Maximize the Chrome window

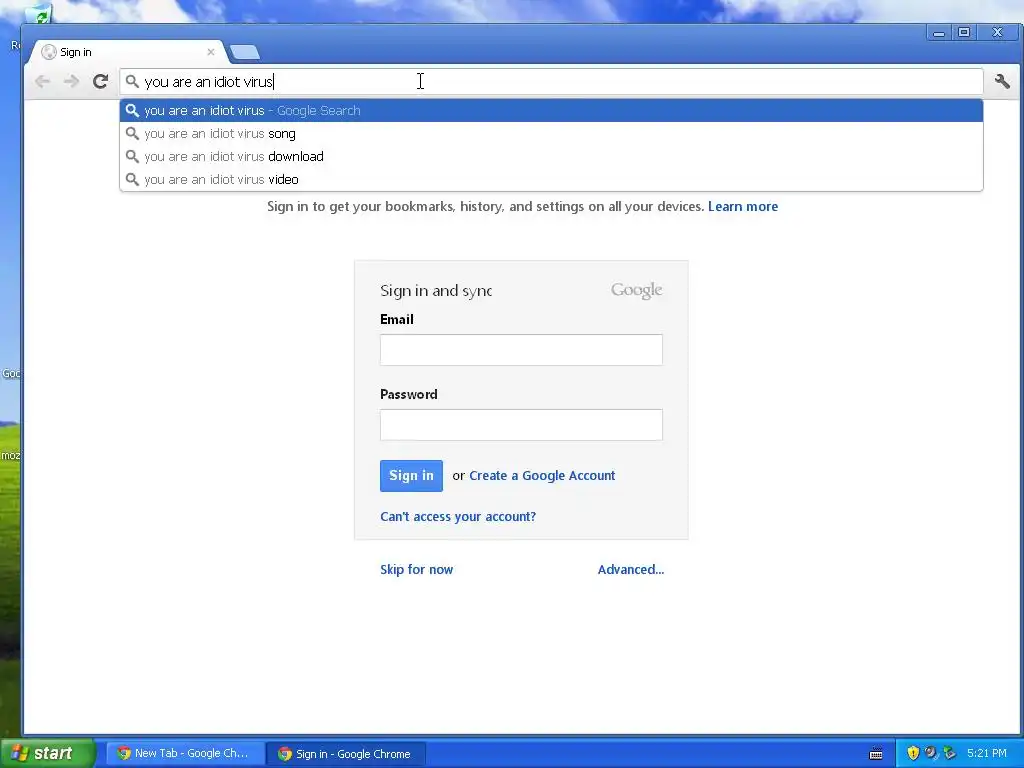point(964,33)
